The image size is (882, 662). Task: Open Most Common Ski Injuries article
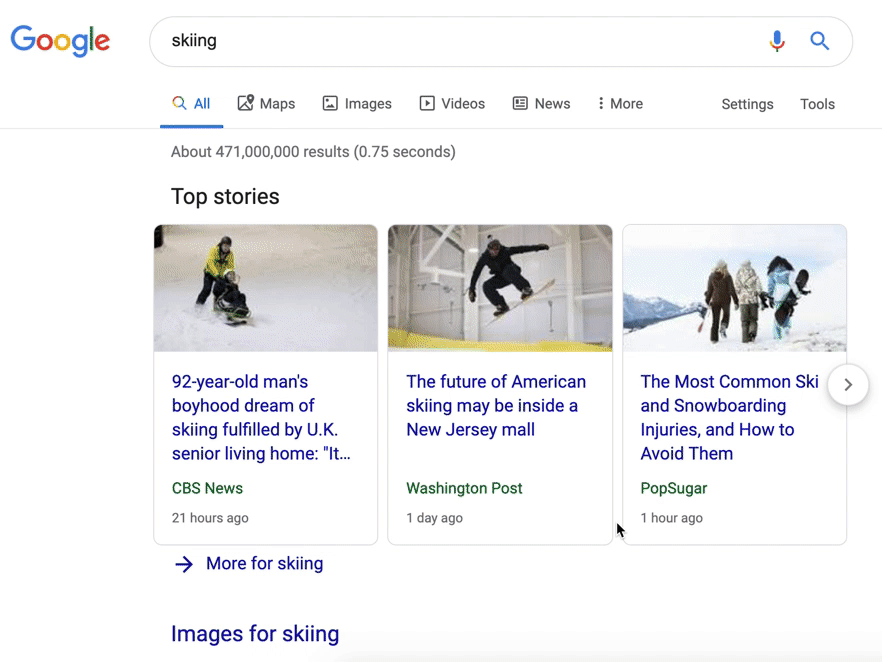[729, 417]
